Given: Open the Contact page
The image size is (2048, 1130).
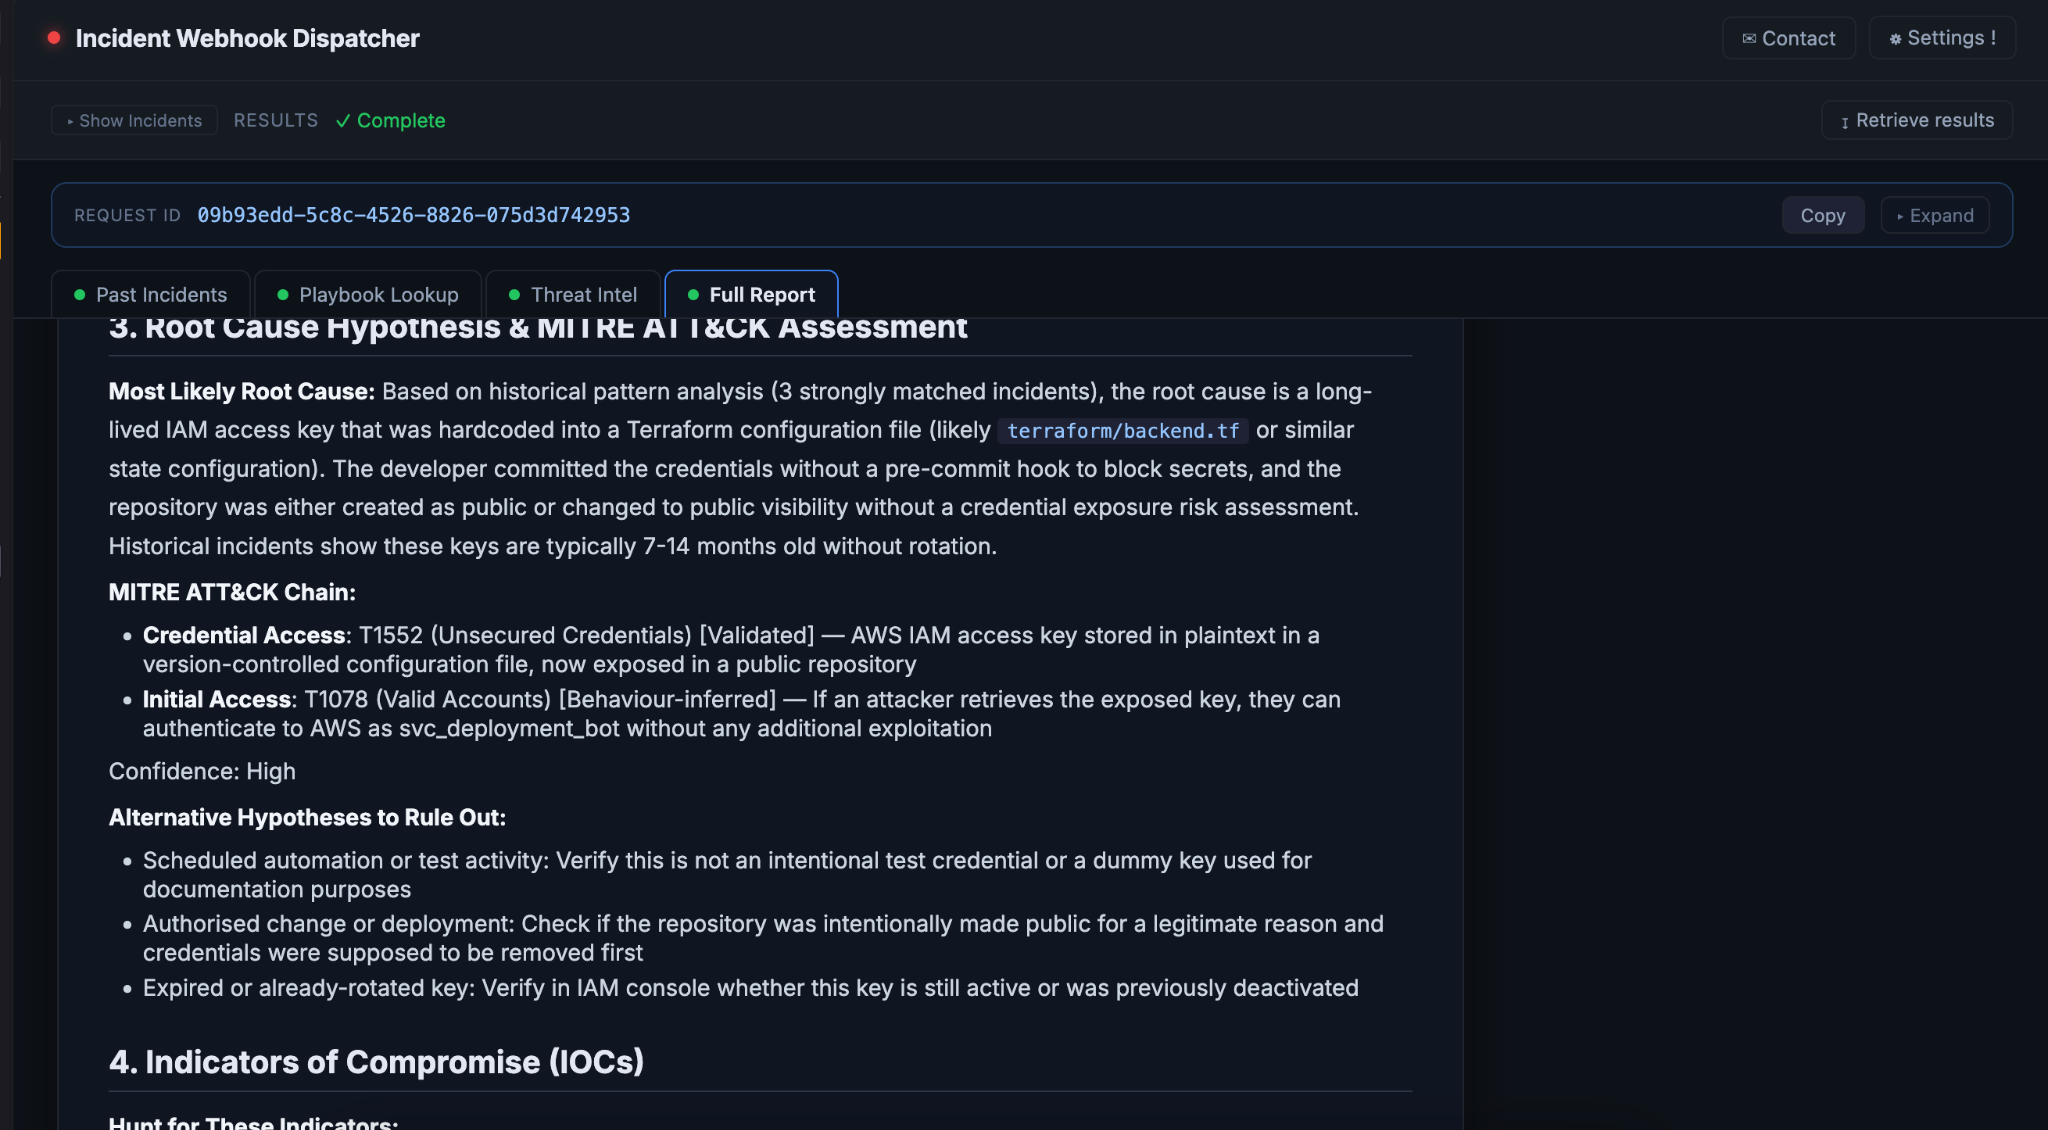Looking at the screenshot, I should tap(1789, 38).
